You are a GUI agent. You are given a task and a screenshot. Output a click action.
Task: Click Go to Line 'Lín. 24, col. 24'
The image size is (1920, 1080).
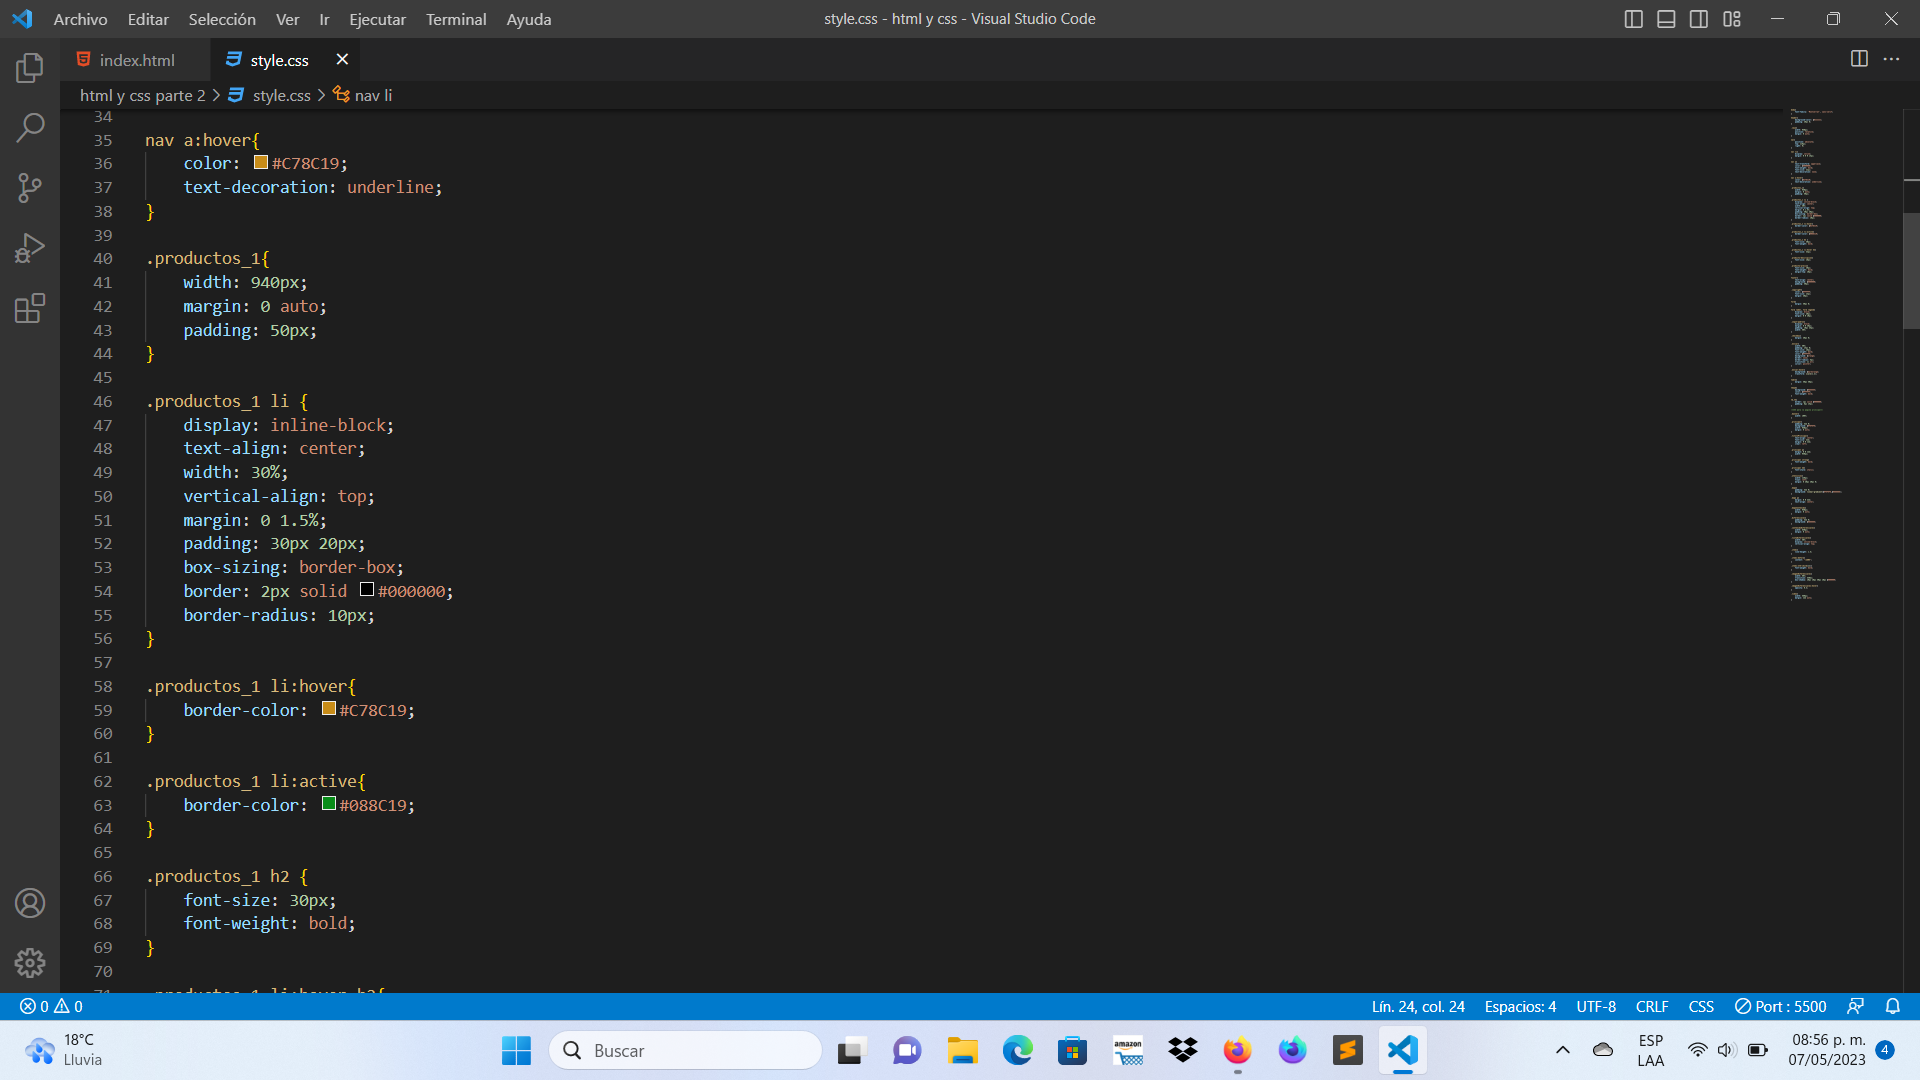[x=1418, y=1006]
